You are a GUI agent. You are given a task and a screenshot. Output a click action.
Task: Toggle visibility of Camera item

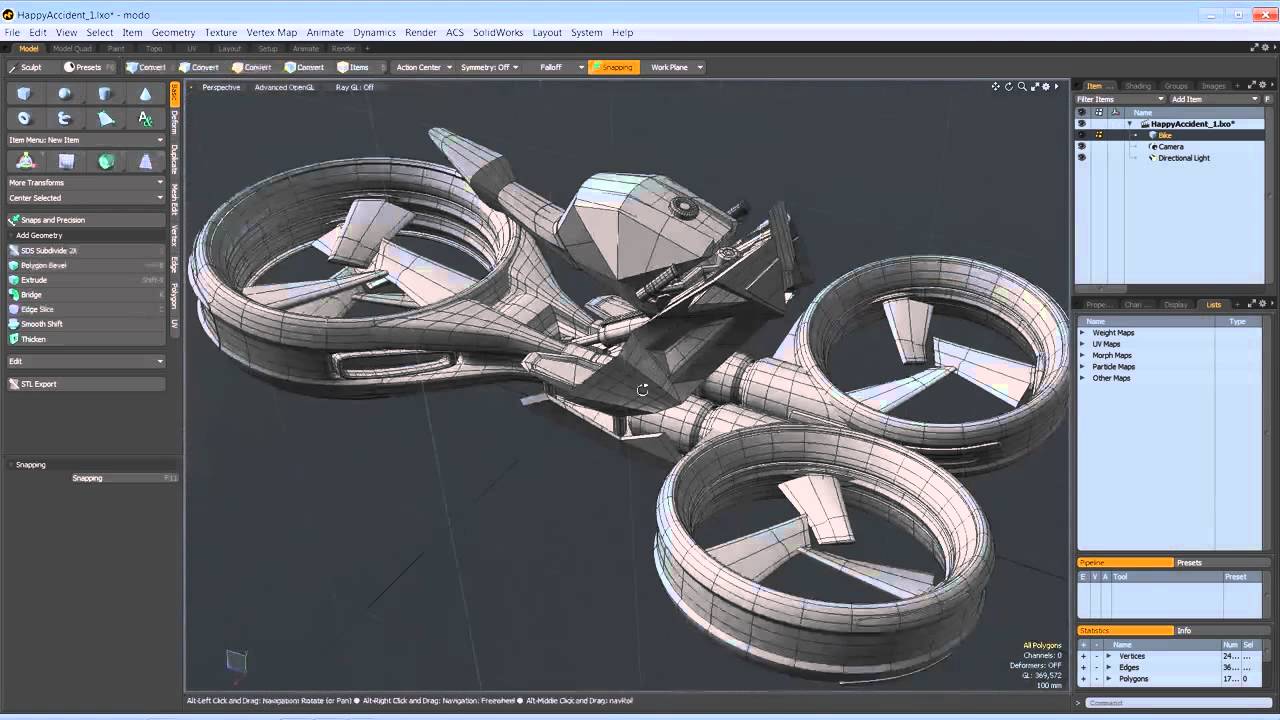1081,147
